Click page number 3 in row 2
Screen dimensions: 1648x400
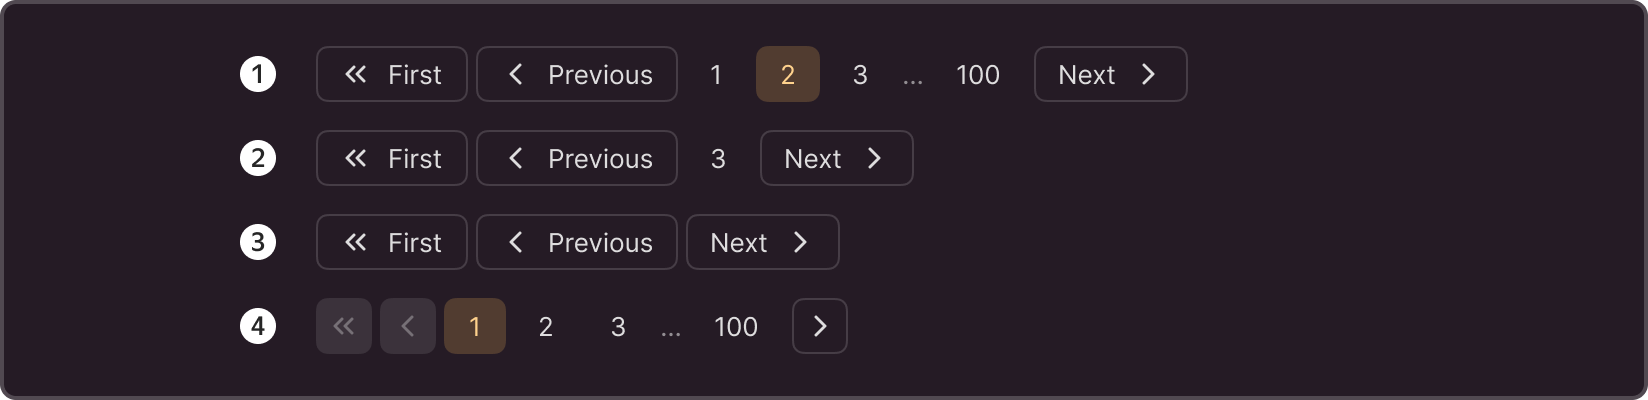[718, 158]
